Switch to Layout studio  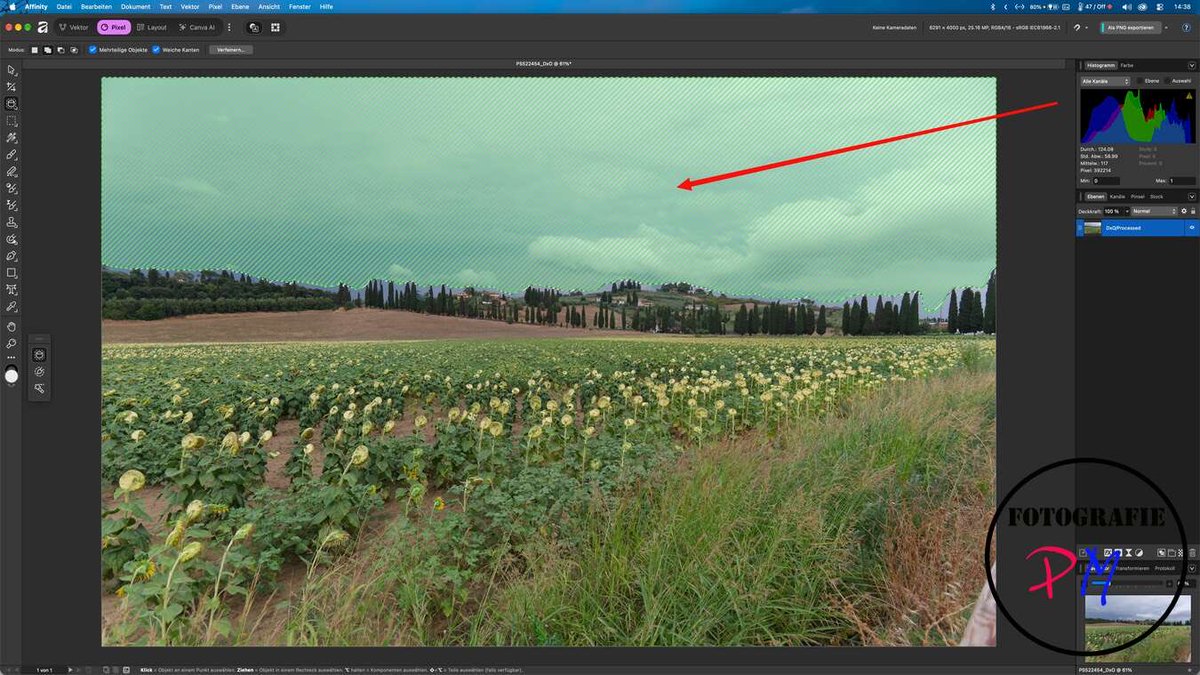tap(152, 27)
